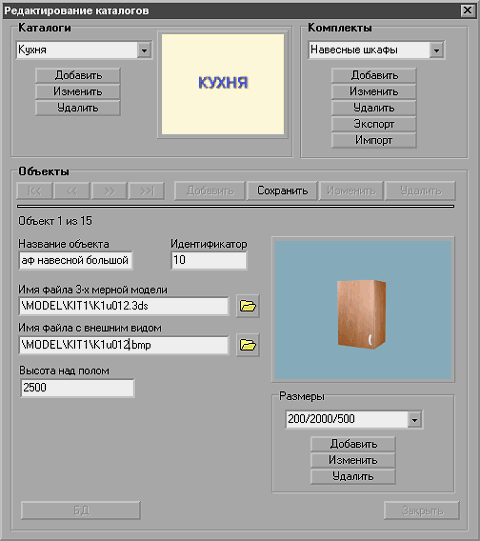Close the Редактирование каталогов window
This screenshot has width=480, height=541.
click(468, 11)
